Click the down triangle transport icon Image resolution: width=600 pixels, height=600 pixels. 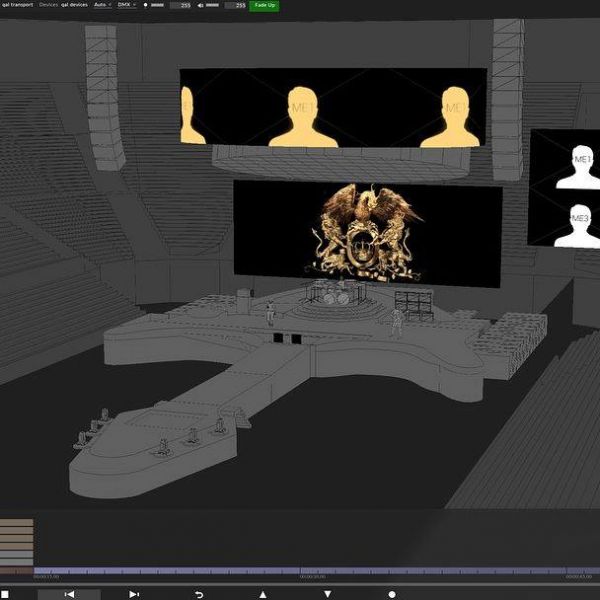pyautogui.click(x=328, y=594)
